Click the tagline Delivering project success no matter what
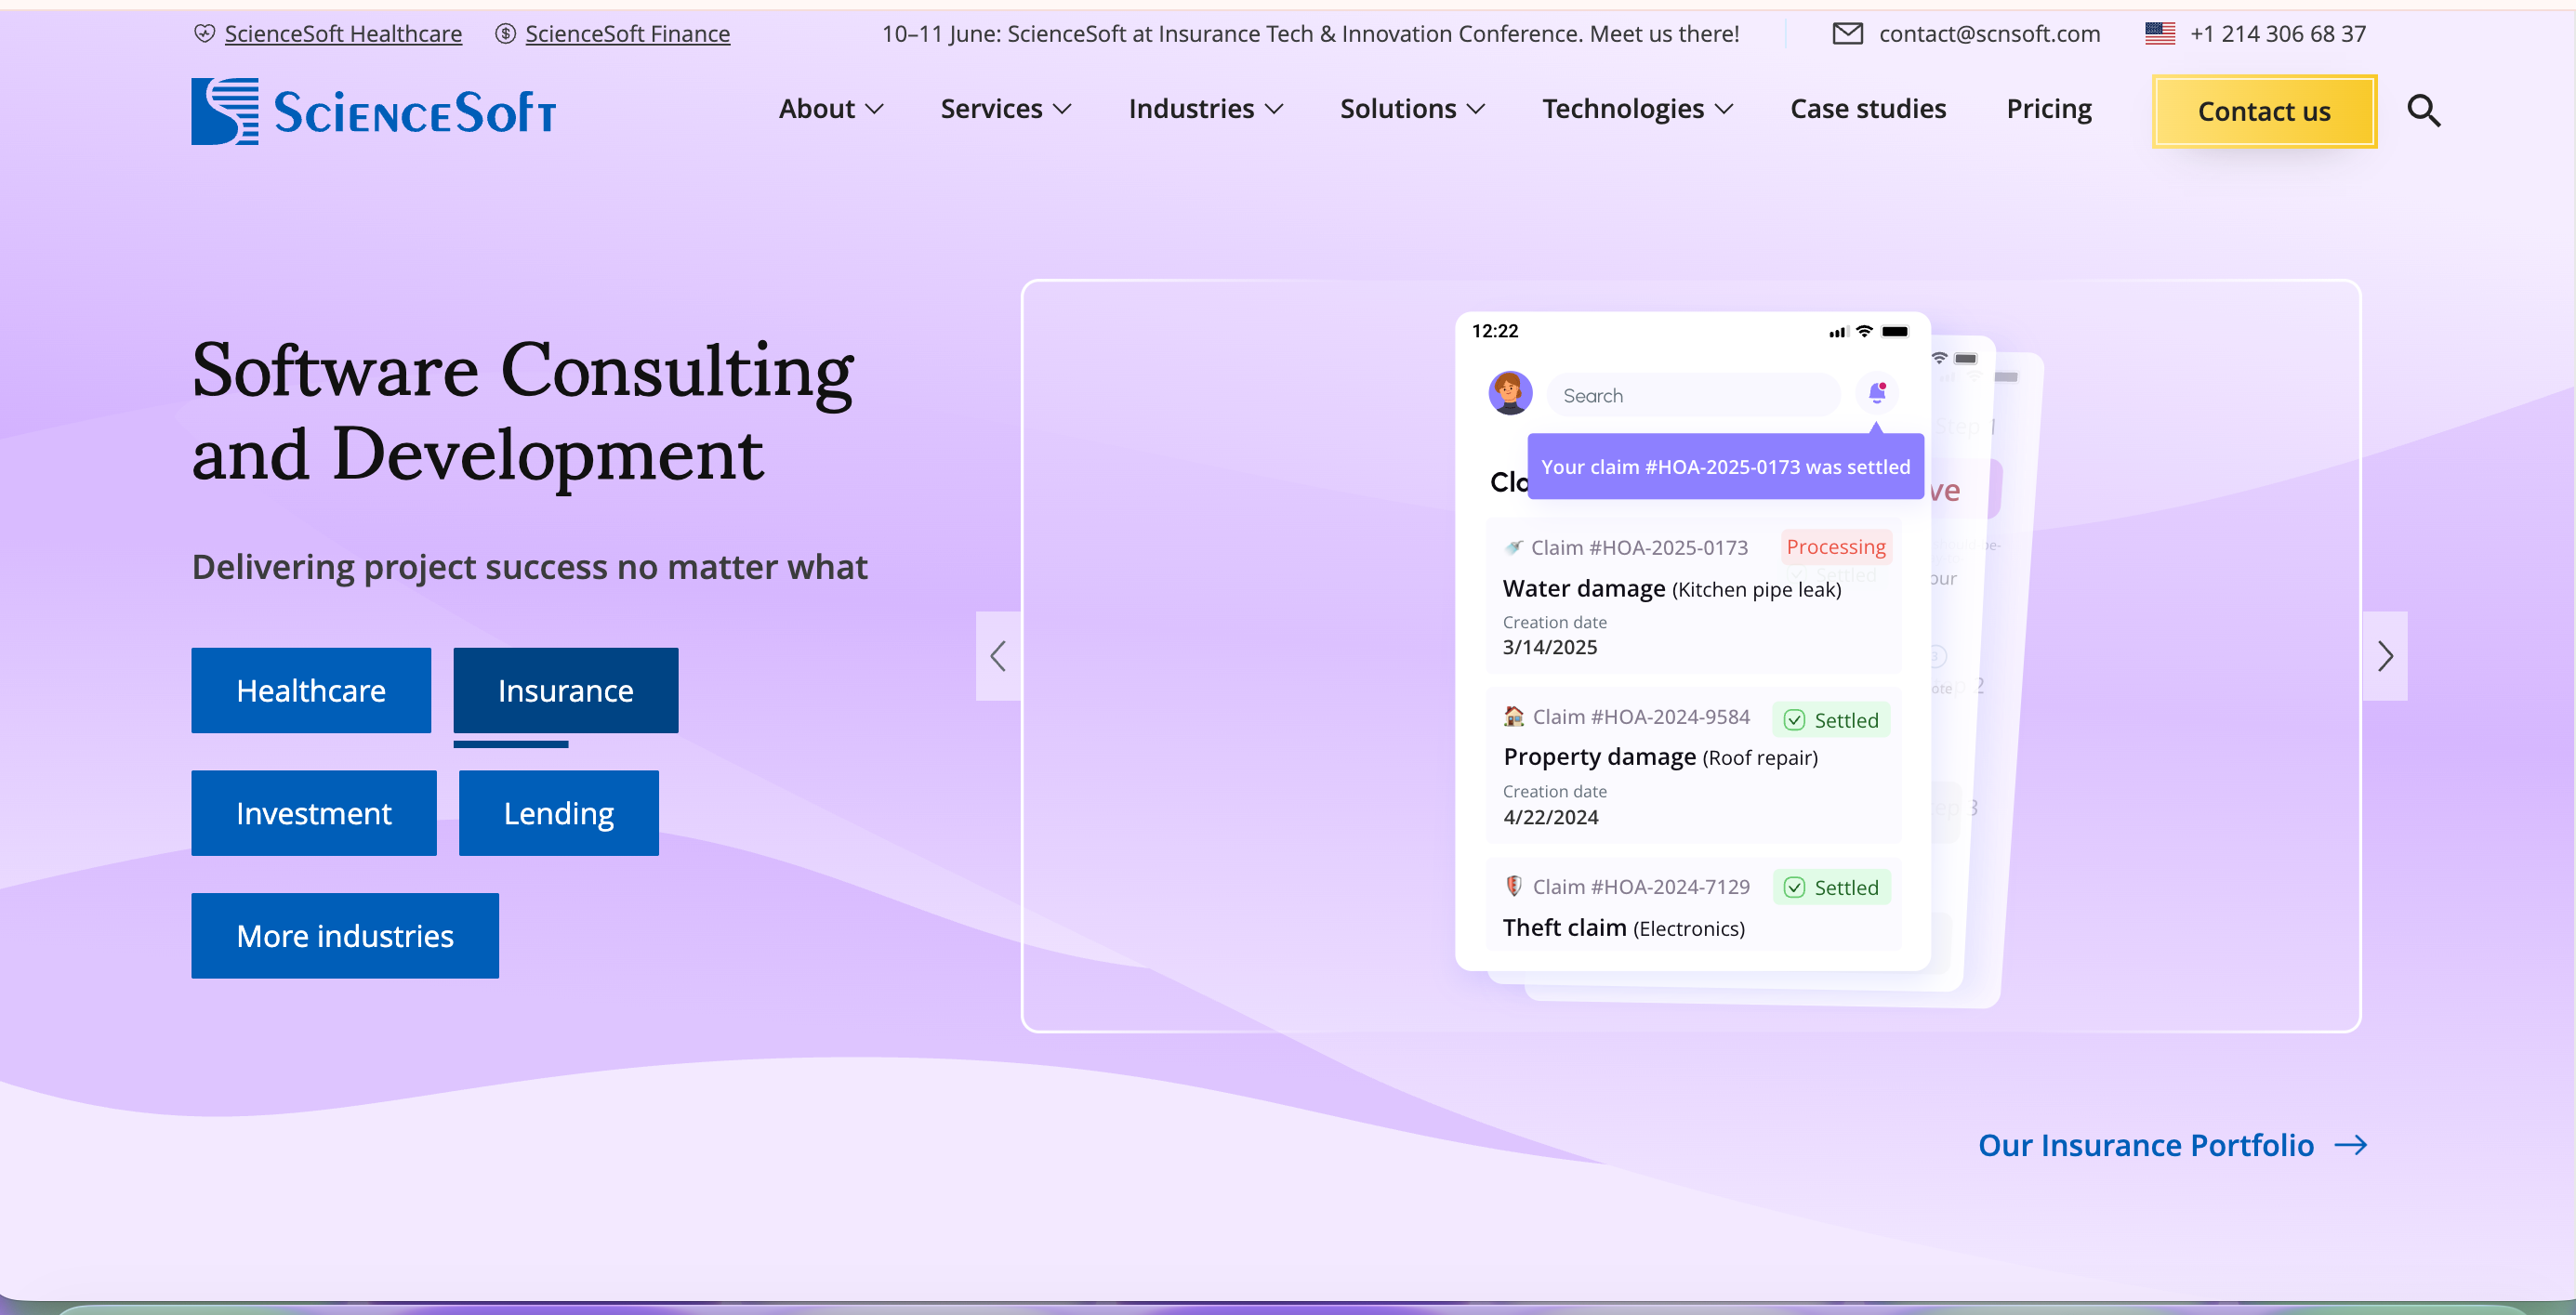This screenshot has height=1315, width=2576. pyautogui.click(x=530, y=567)
